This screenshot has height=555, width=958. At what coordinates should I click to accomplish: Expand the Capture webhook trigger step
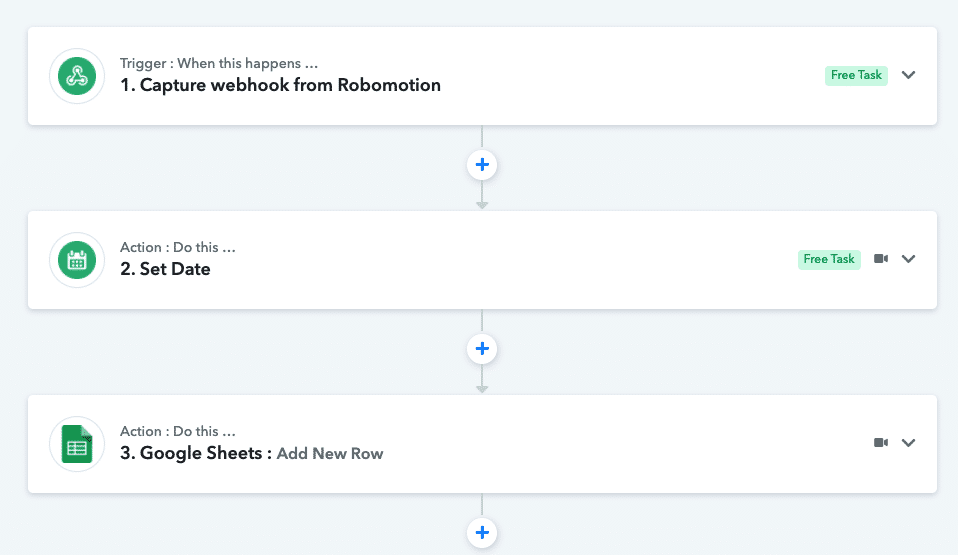[908, 75]
